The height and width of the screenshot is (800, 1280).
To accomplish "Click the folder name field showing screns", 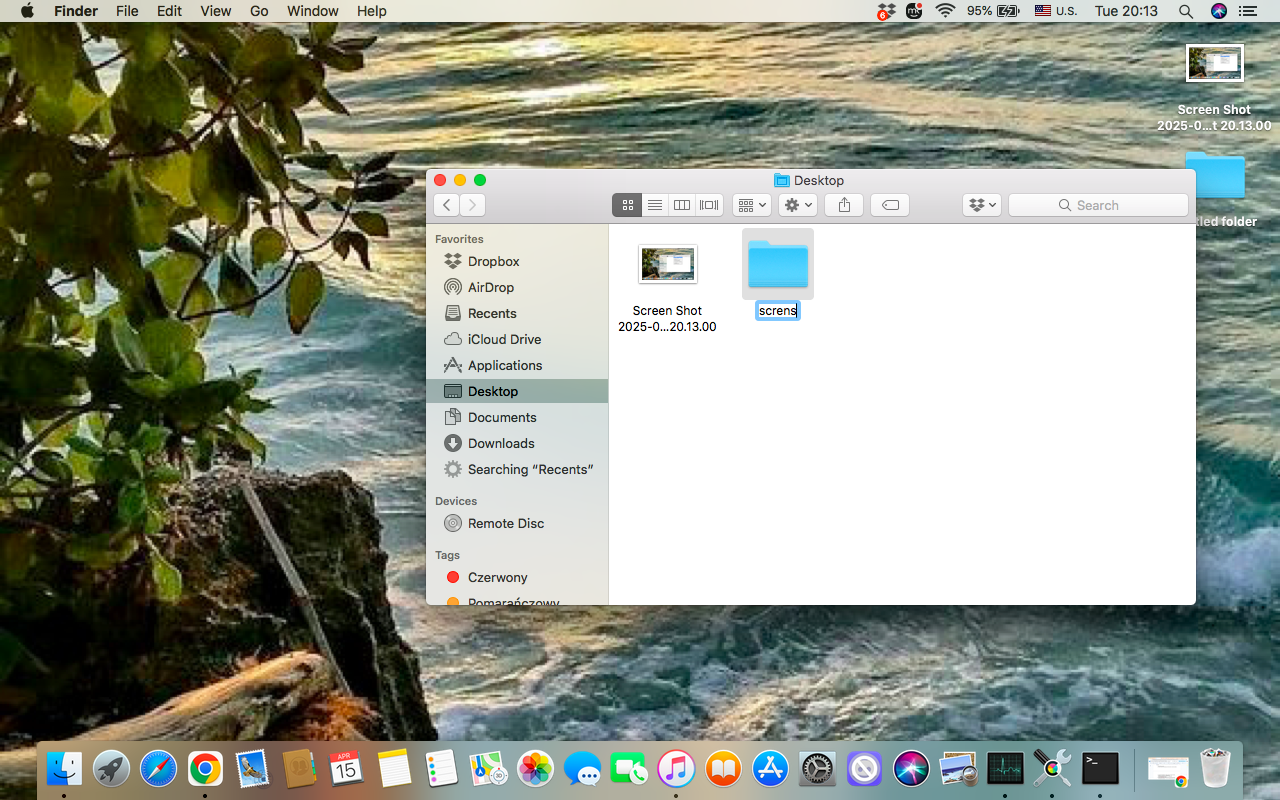I will (x=777, y=310).
